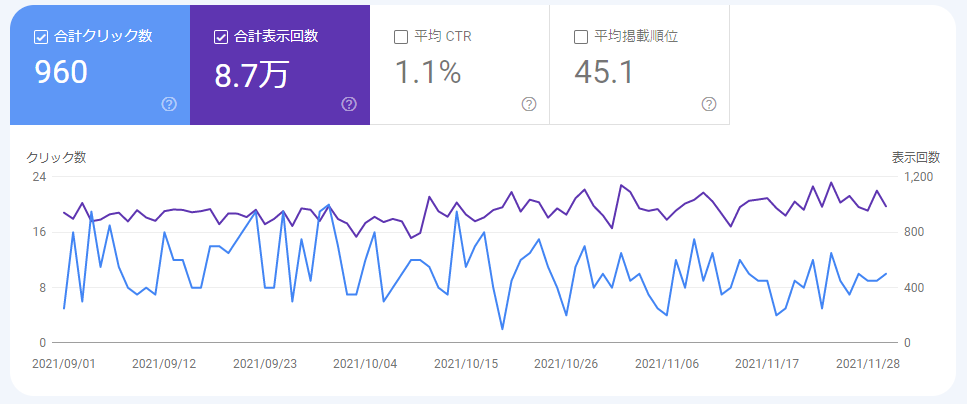Click the 合計表示回数 label text
The height and width of the screenshot is (404, 967).
click(276, 36)
